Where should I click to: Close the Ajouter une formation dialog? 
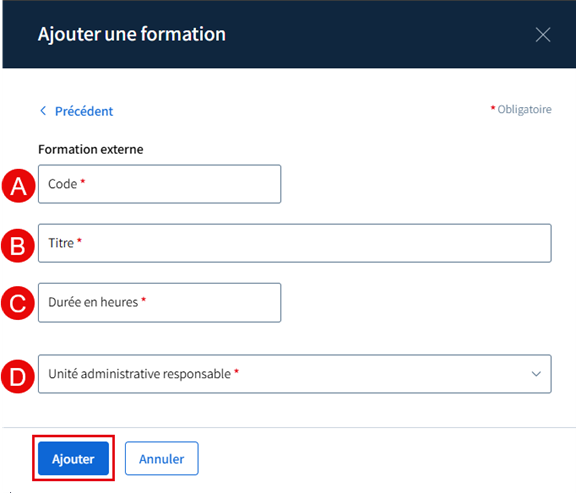[x=543, y=35]
